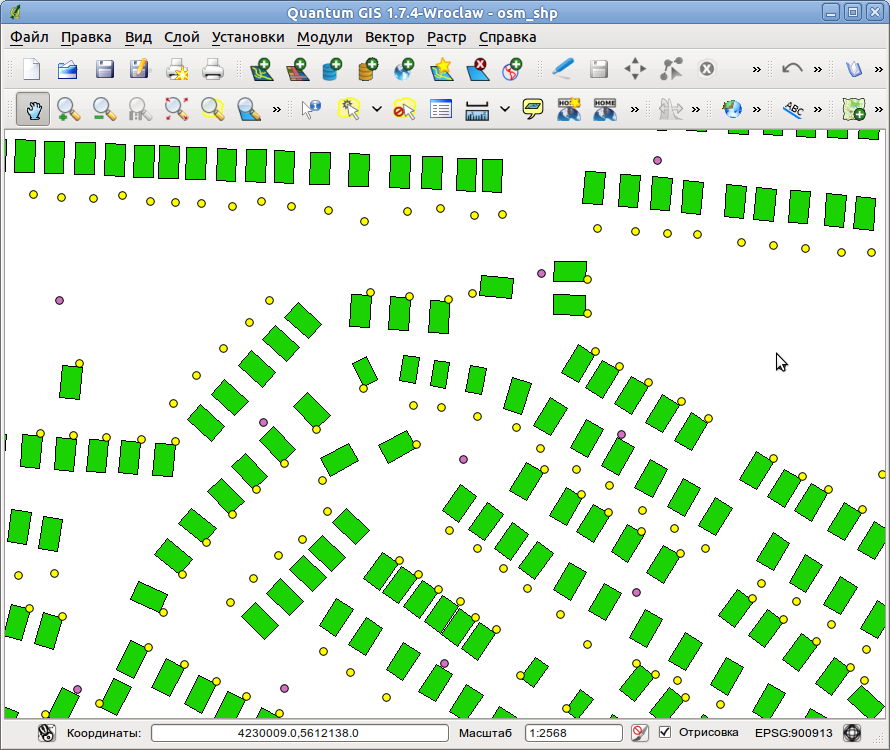Select the Zoom In tool
The image size is (890, 750).
click(x=68, y=109)
